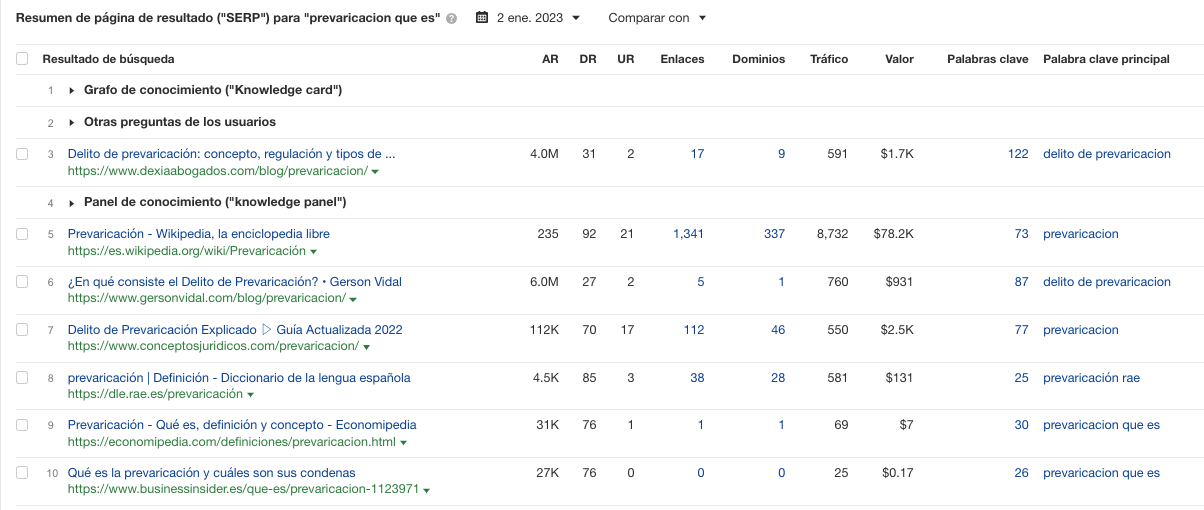Toggle the select-all checkbox in header
This screenshot has width=1204, height=510.
22,59
